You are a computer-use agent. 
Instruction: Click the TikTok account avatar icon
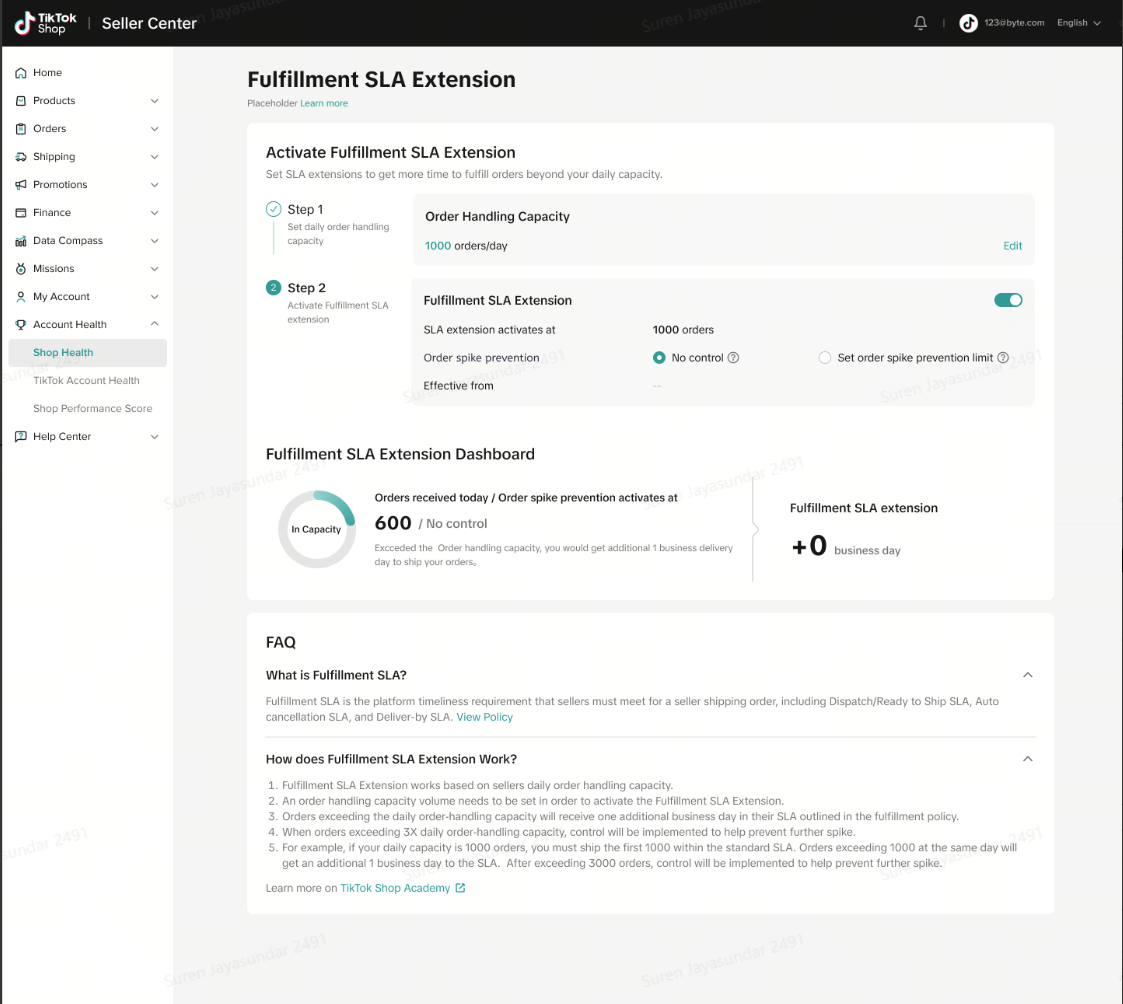click(x=968, y=23)
